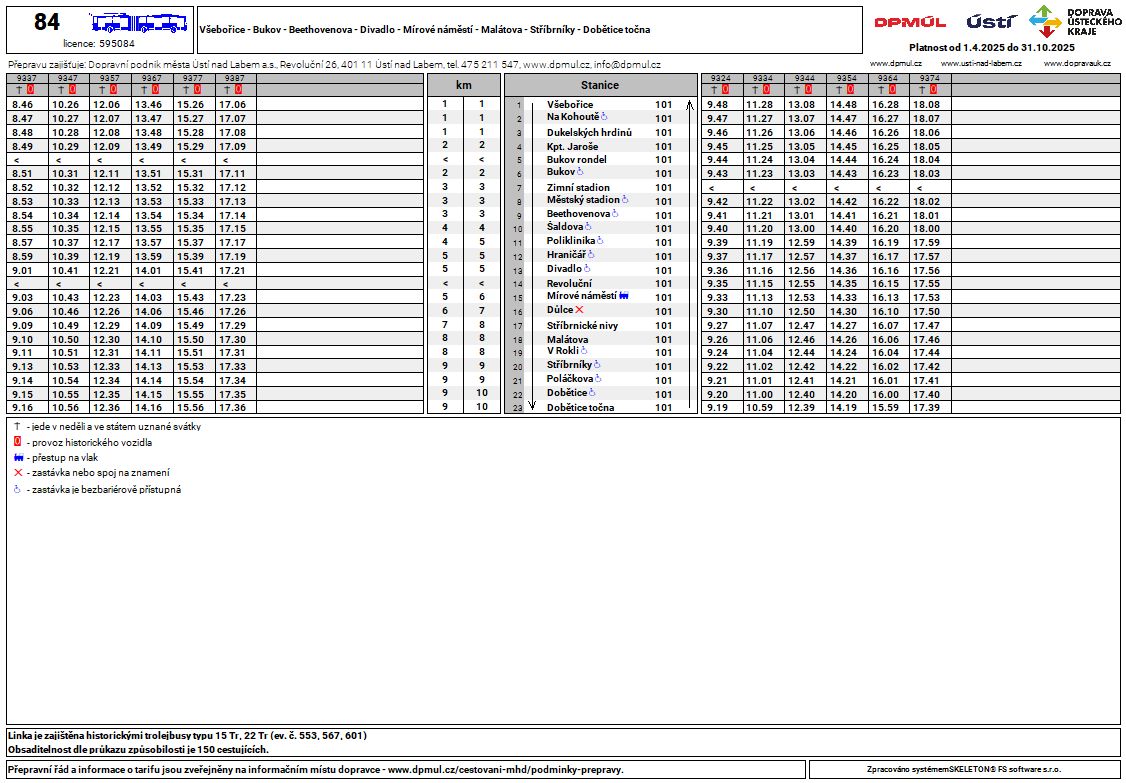Open the www.dpmul.cz link under the logos
This screenshot has height=783, width=1126.
point(895,64)
